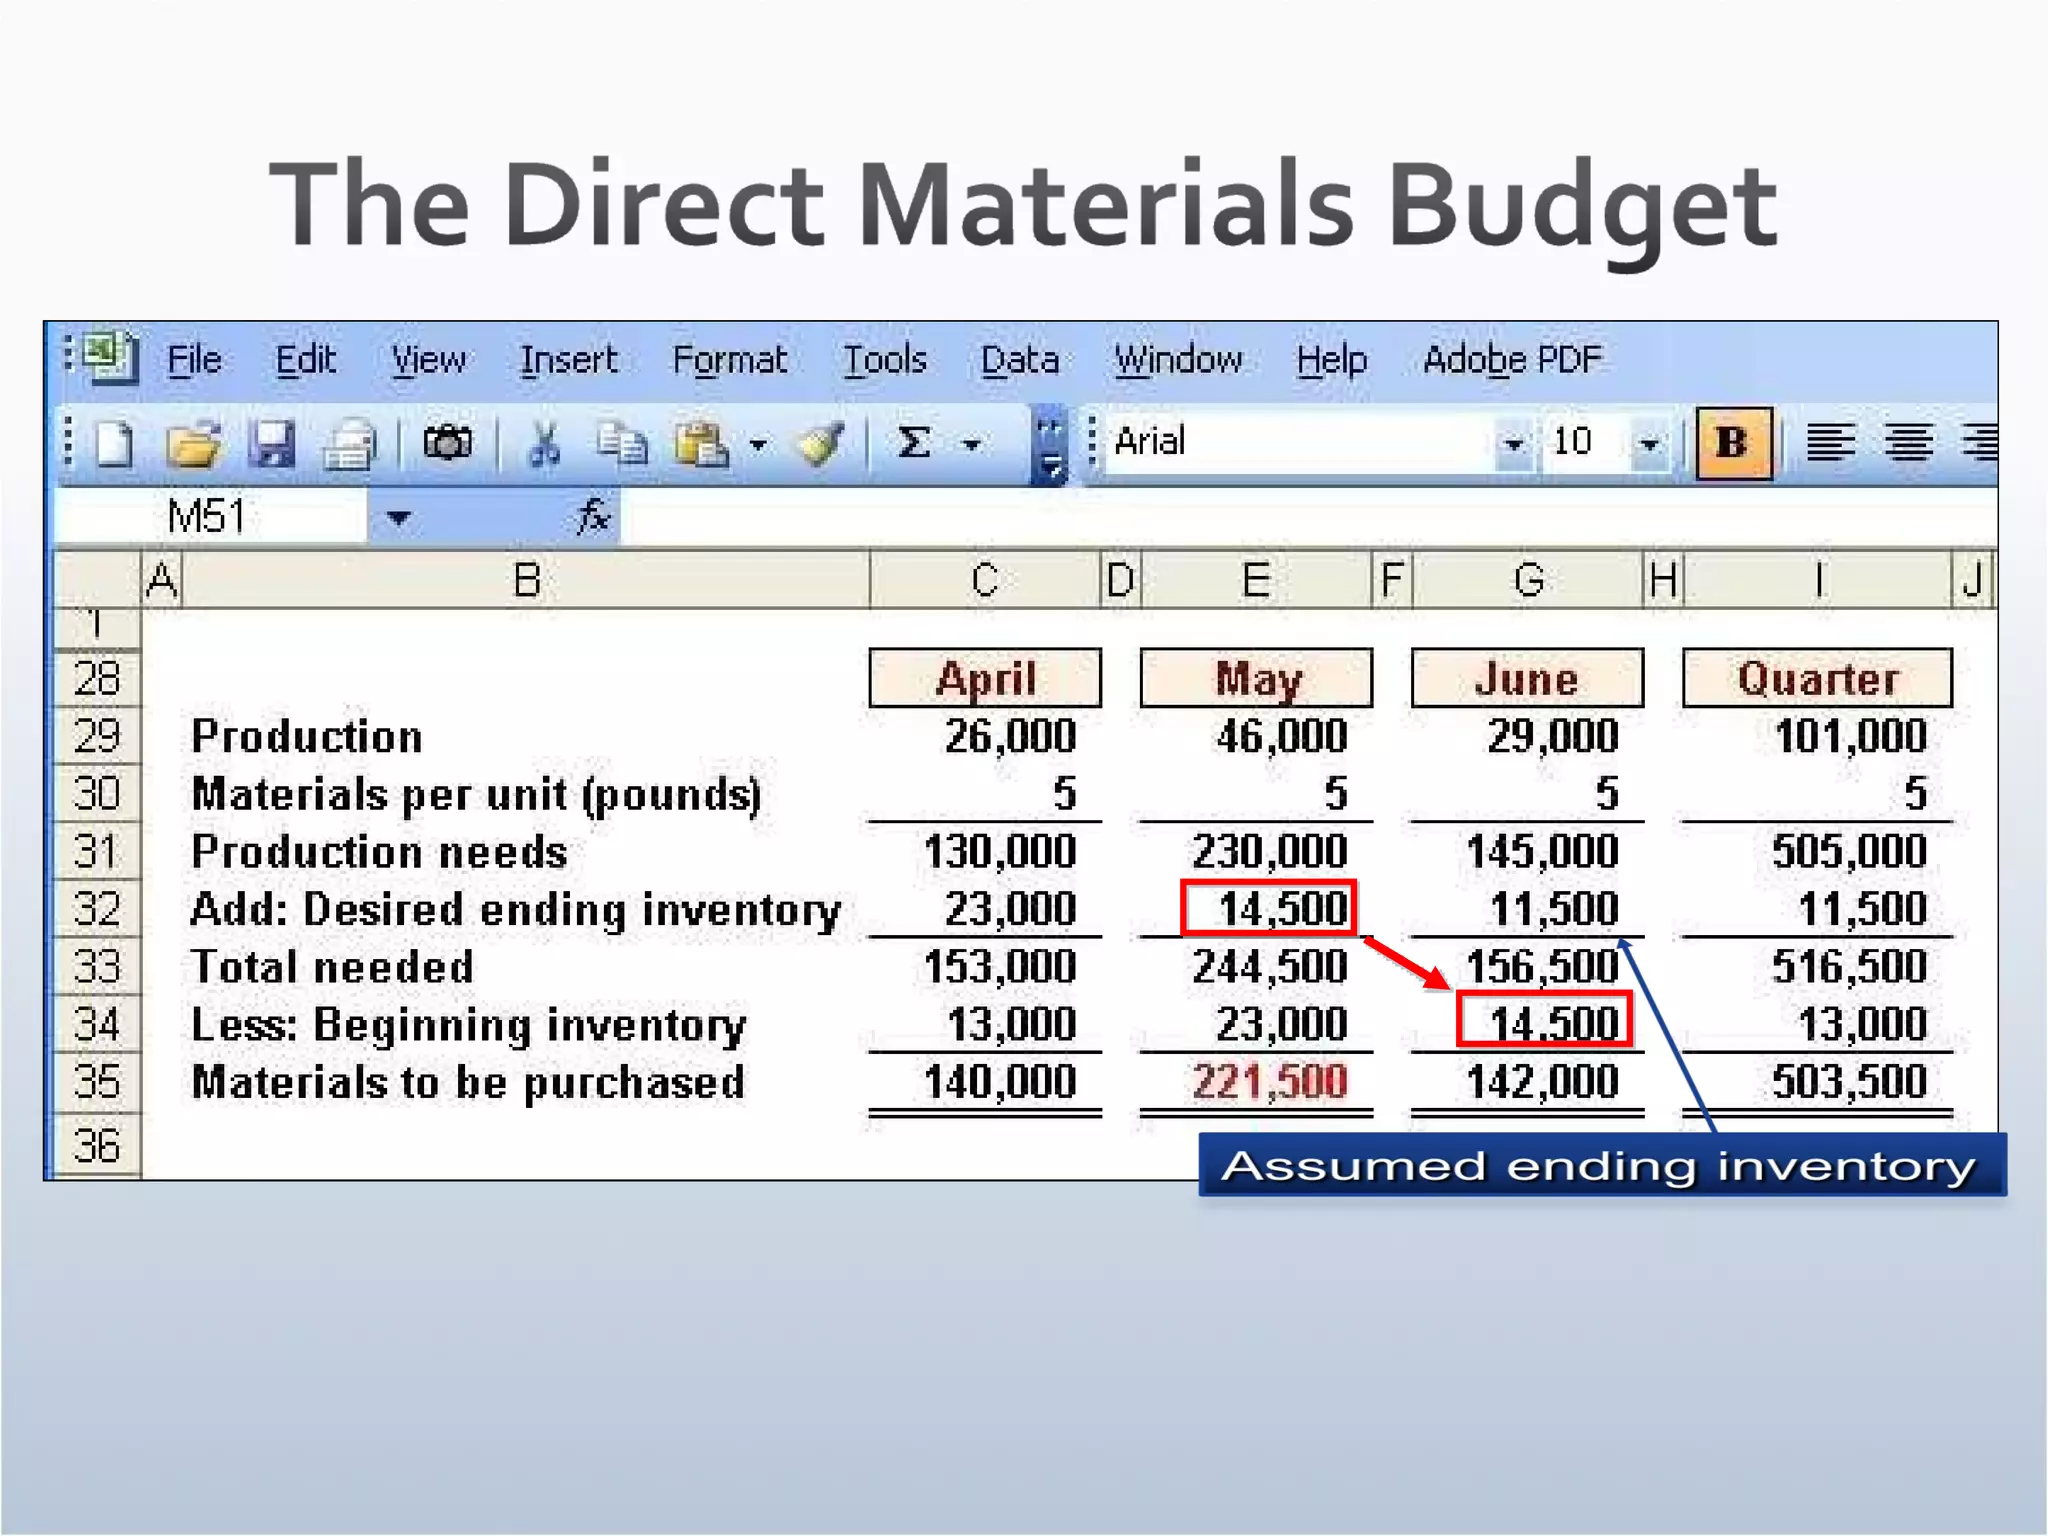The width and height of the screenshot is (2048, 1536).
Task: Click the Insert Function fx button
Action: point(593,518)
